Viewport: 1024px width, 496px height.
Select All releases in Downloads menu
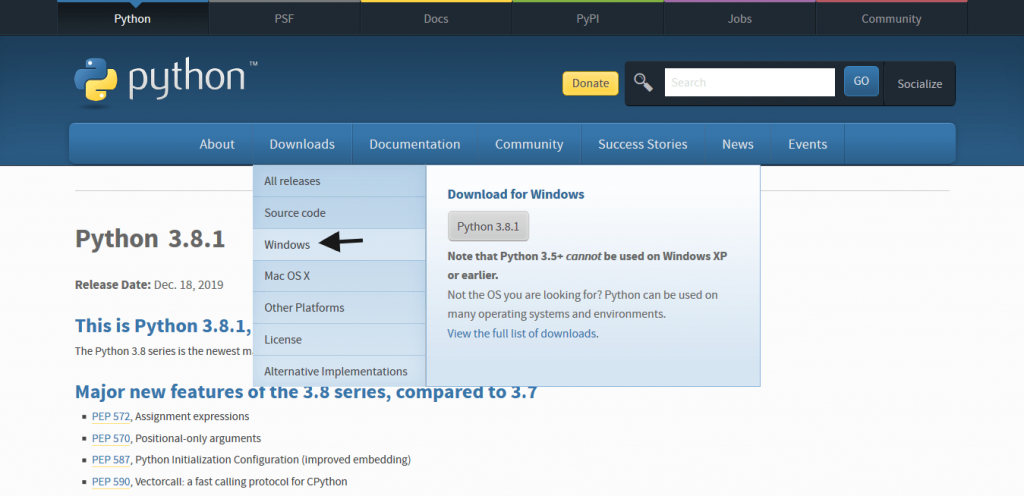(340, 181)
